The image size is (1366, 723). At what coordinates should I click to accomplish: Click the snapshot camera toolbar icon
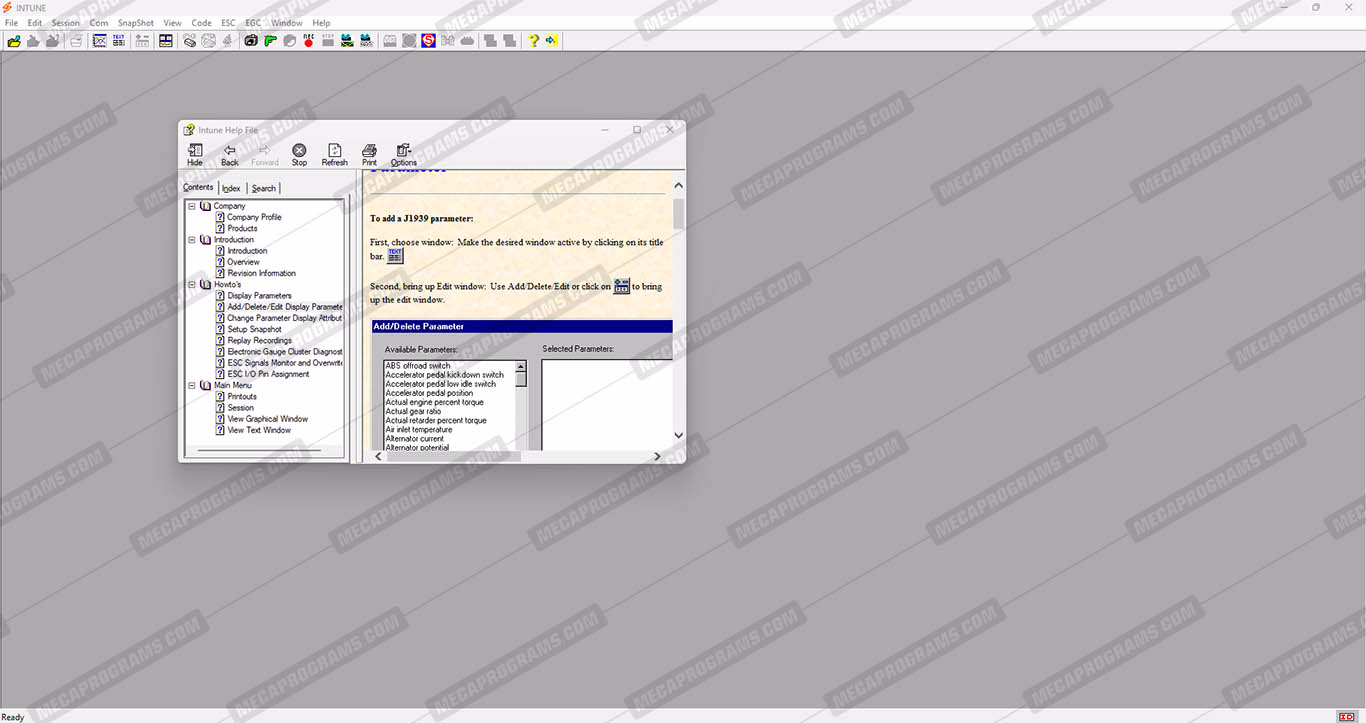point(250,41)
